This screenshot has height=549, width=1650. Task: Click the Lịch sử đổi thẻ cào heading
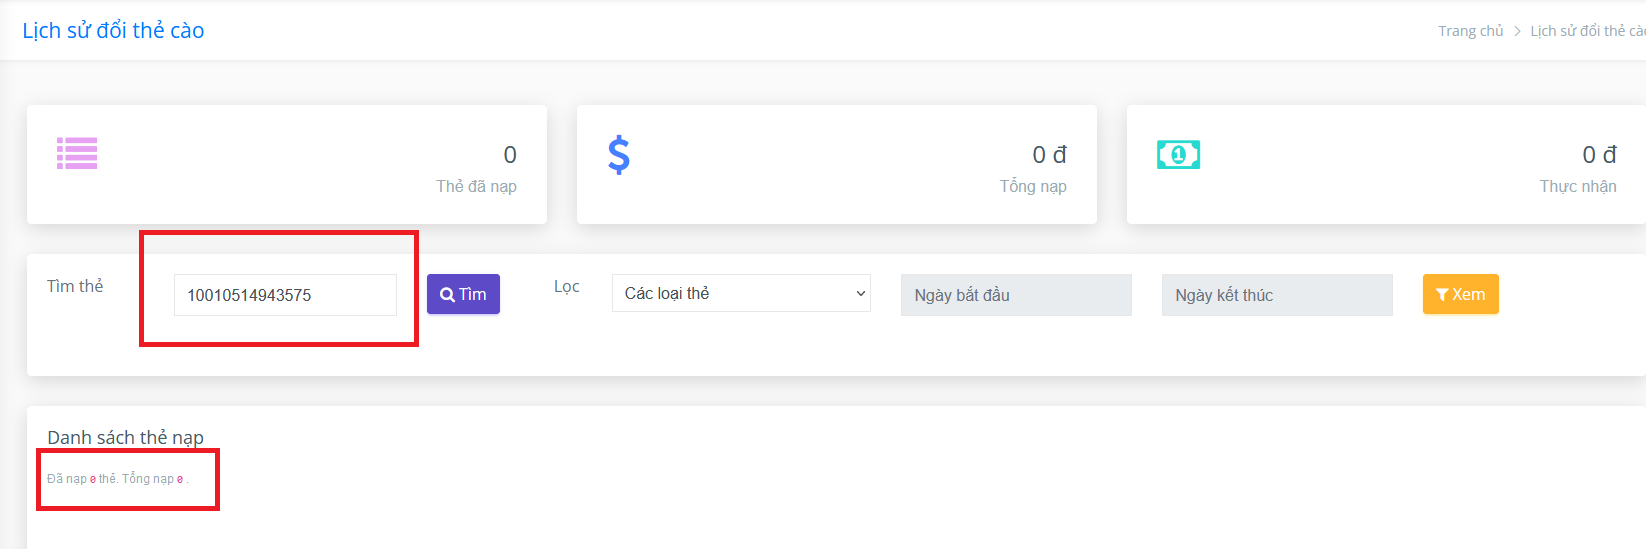[x=113, y=31]
